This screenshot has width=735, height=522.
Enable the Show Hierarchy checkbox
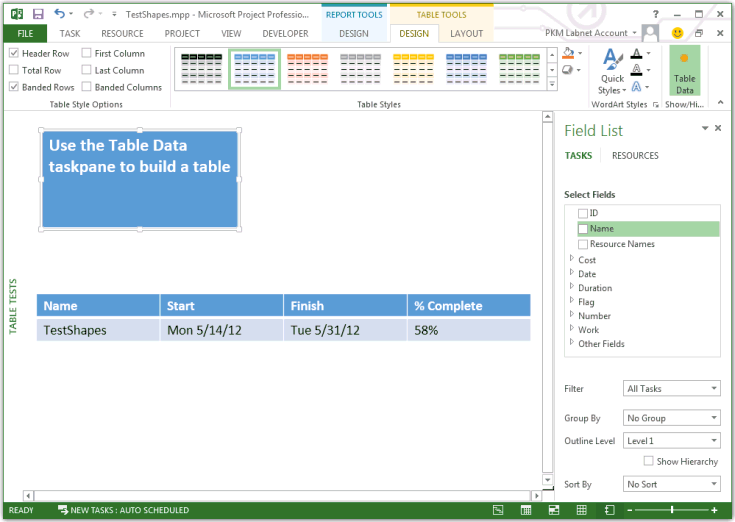[x=648, y=461]
